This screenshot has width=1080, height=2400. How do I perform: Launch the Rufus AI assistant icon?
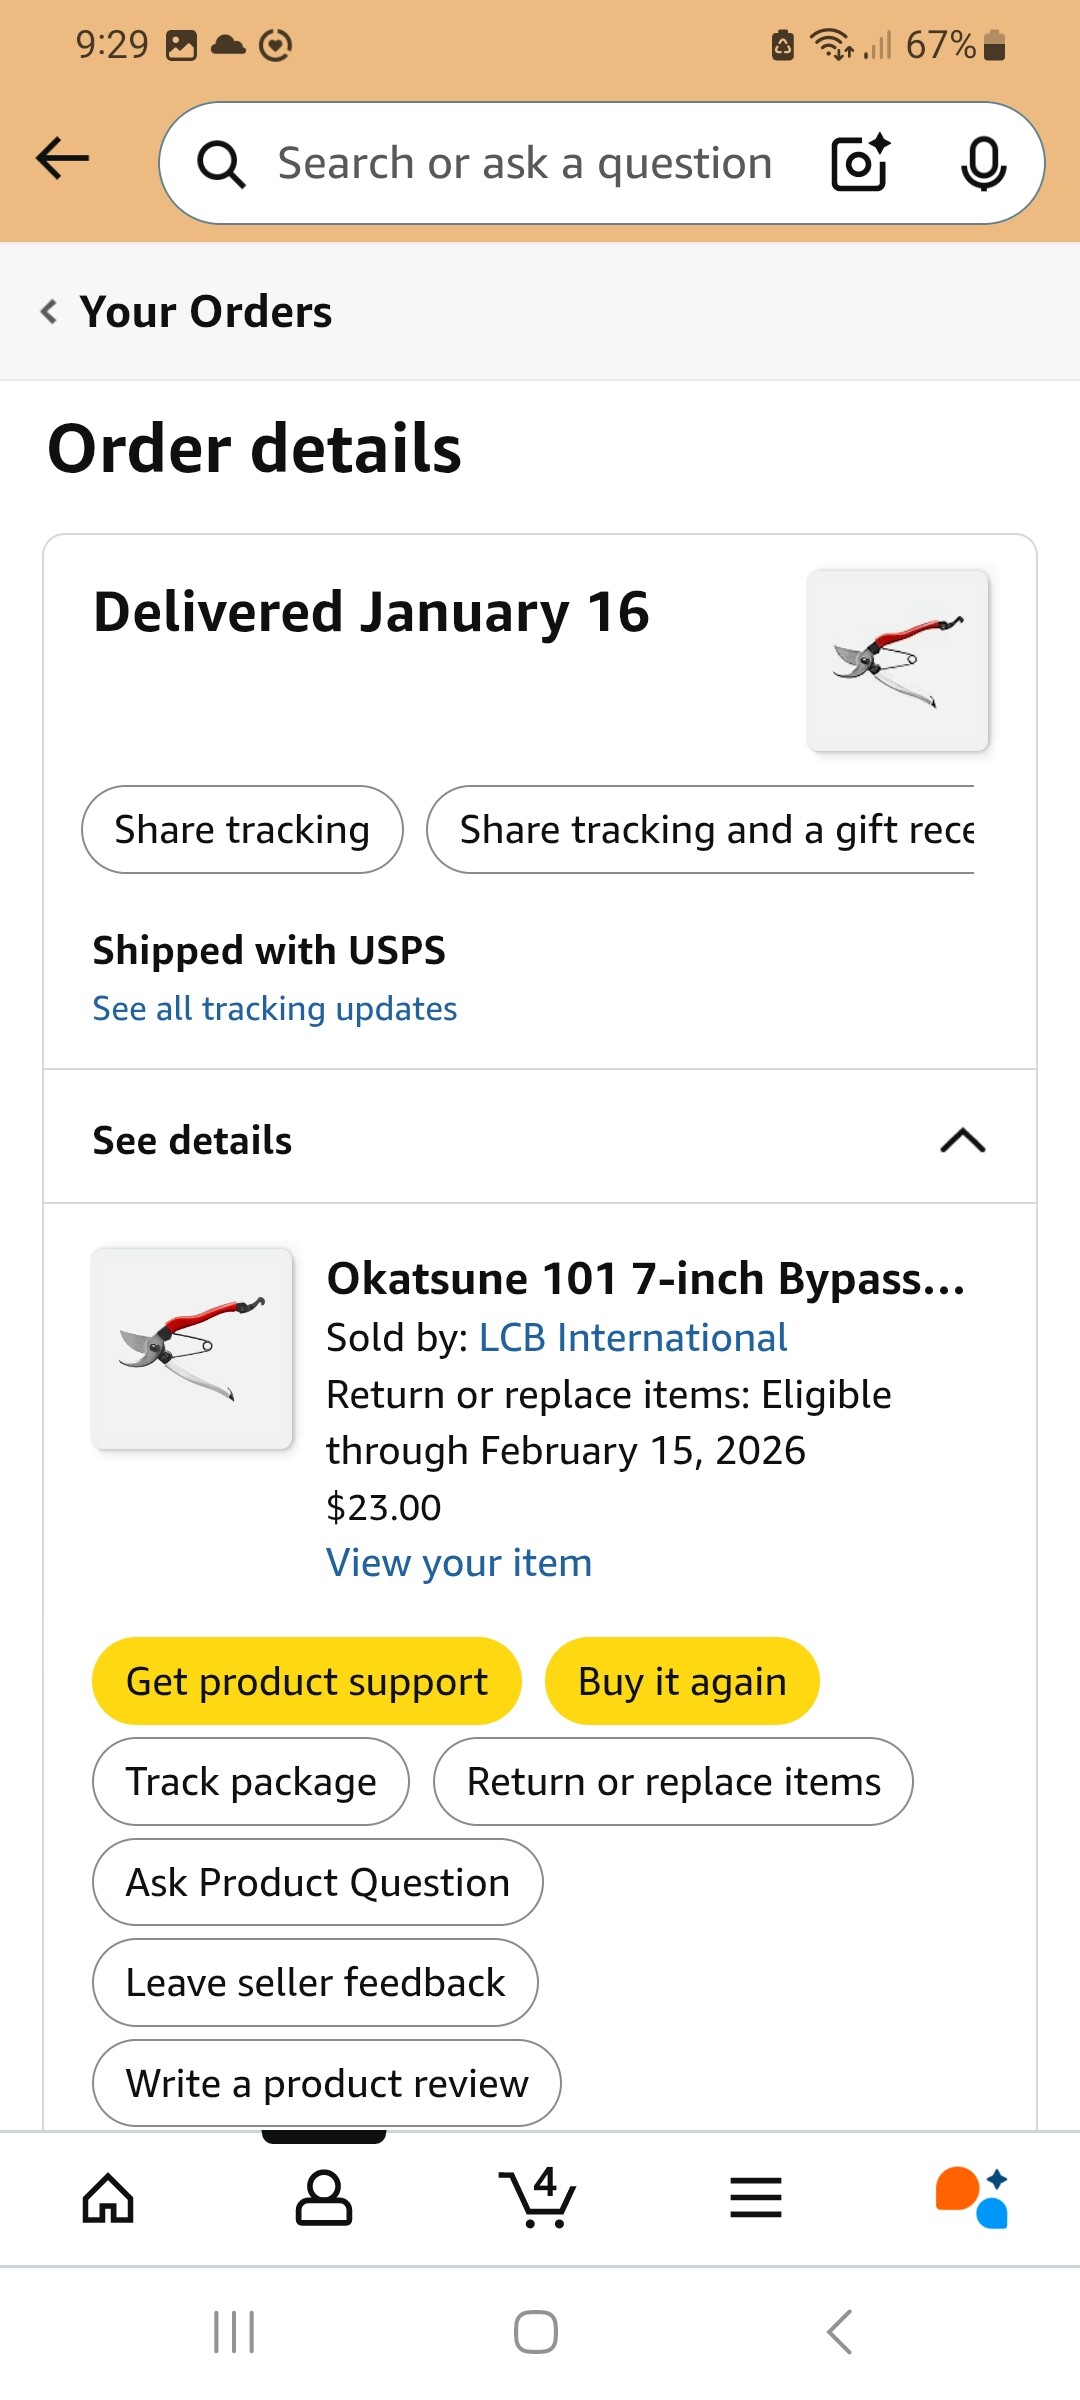pos(972,2198)
